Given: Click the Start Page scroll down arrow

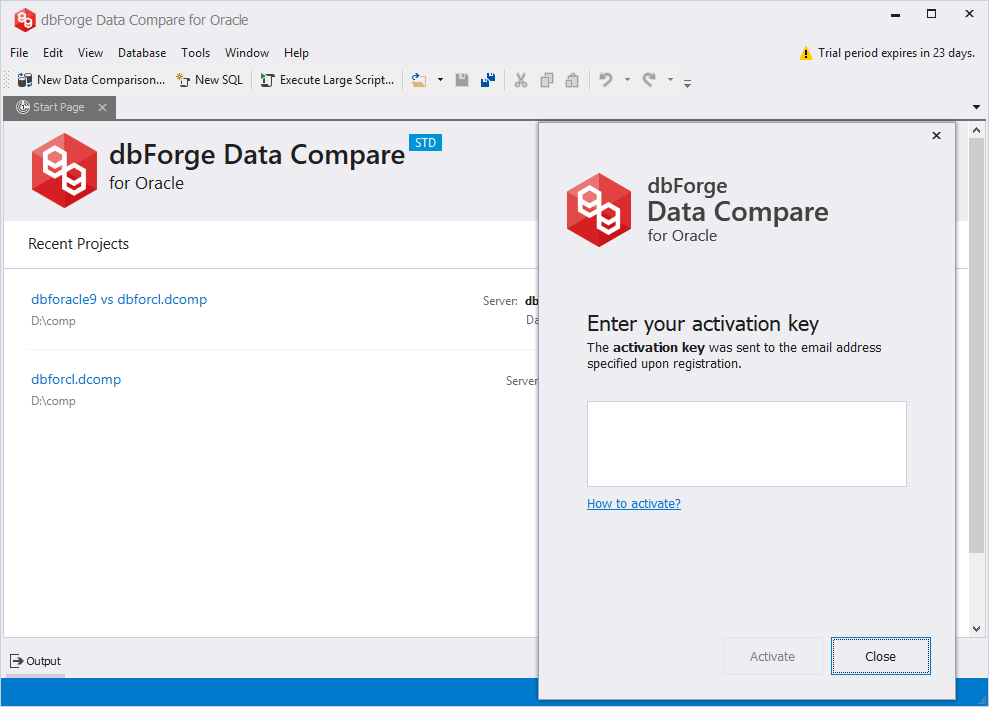Looking at the screenshot, I should pyautogui.click(x=976, y=629).
